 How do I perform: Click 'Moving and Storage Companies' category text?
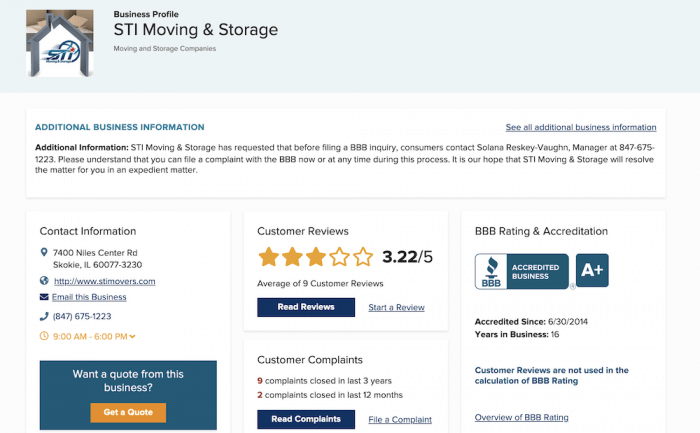point(164,49)
